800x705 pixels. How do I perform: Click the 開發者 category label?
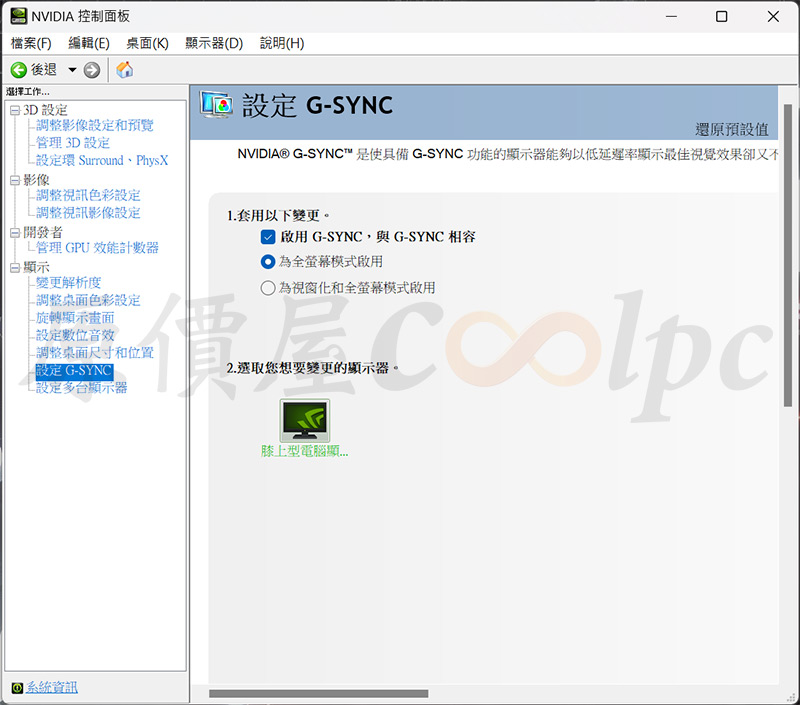coord(43,233)
